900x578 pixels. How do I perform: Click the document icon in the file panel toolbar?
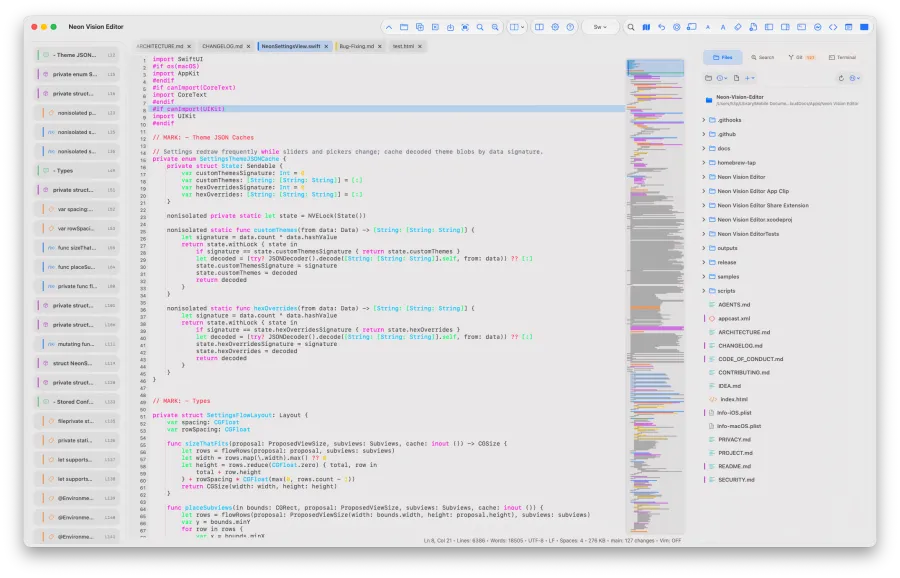[736, 78]
